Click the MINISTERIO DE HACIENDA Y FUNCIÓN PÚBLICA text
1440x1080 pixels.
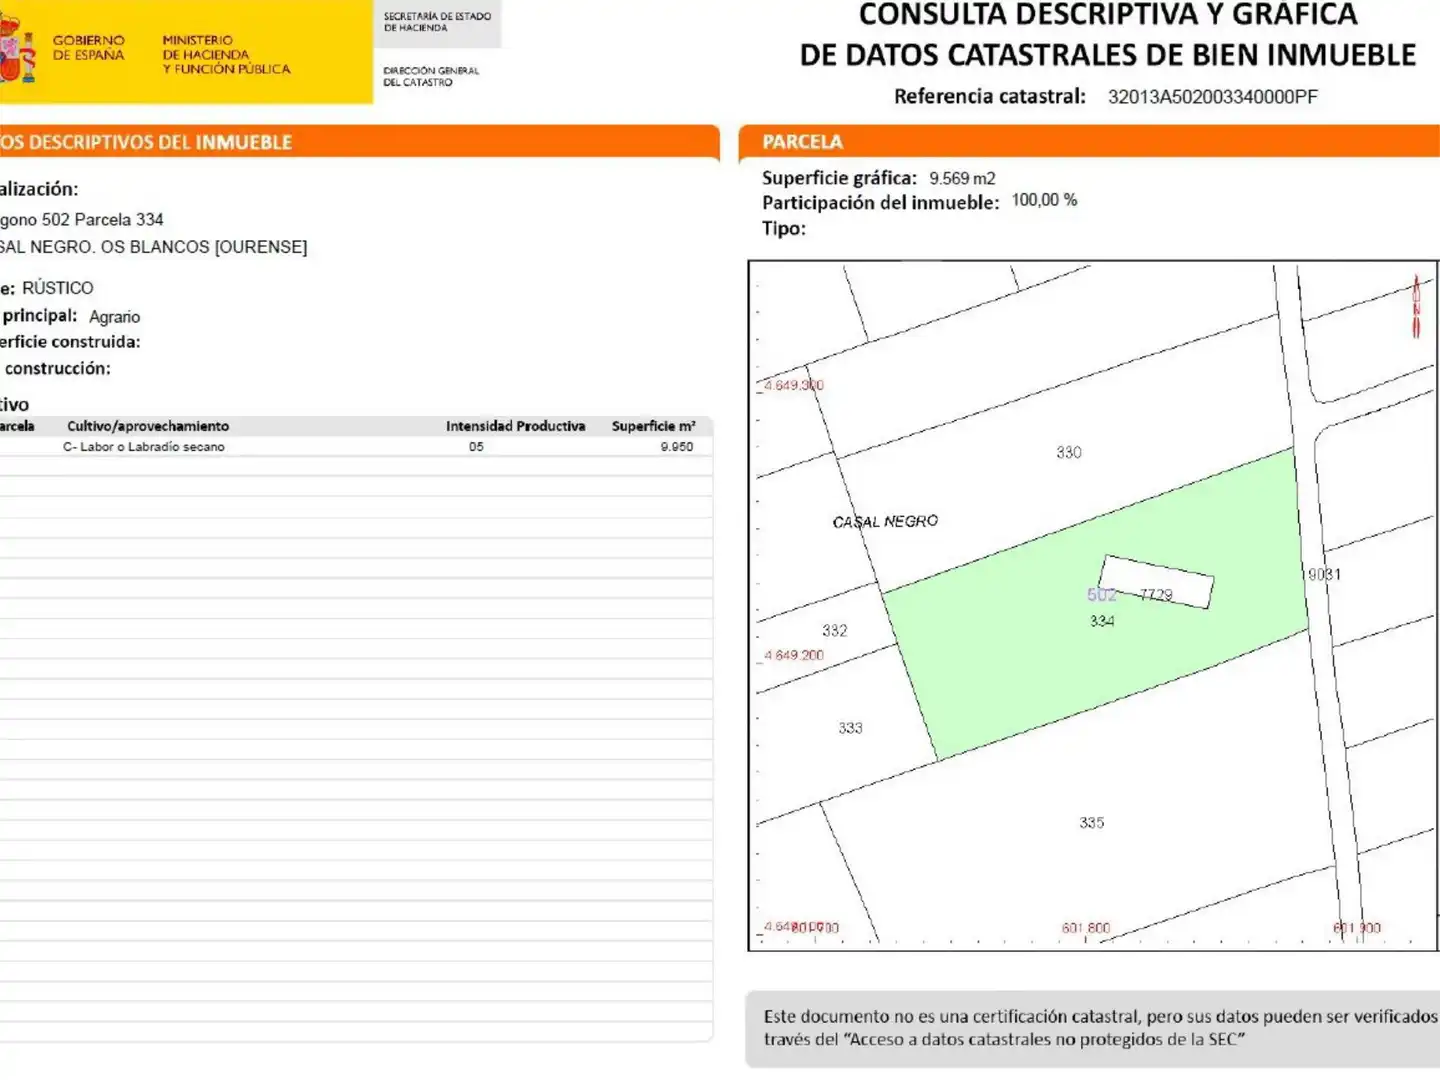227,55
